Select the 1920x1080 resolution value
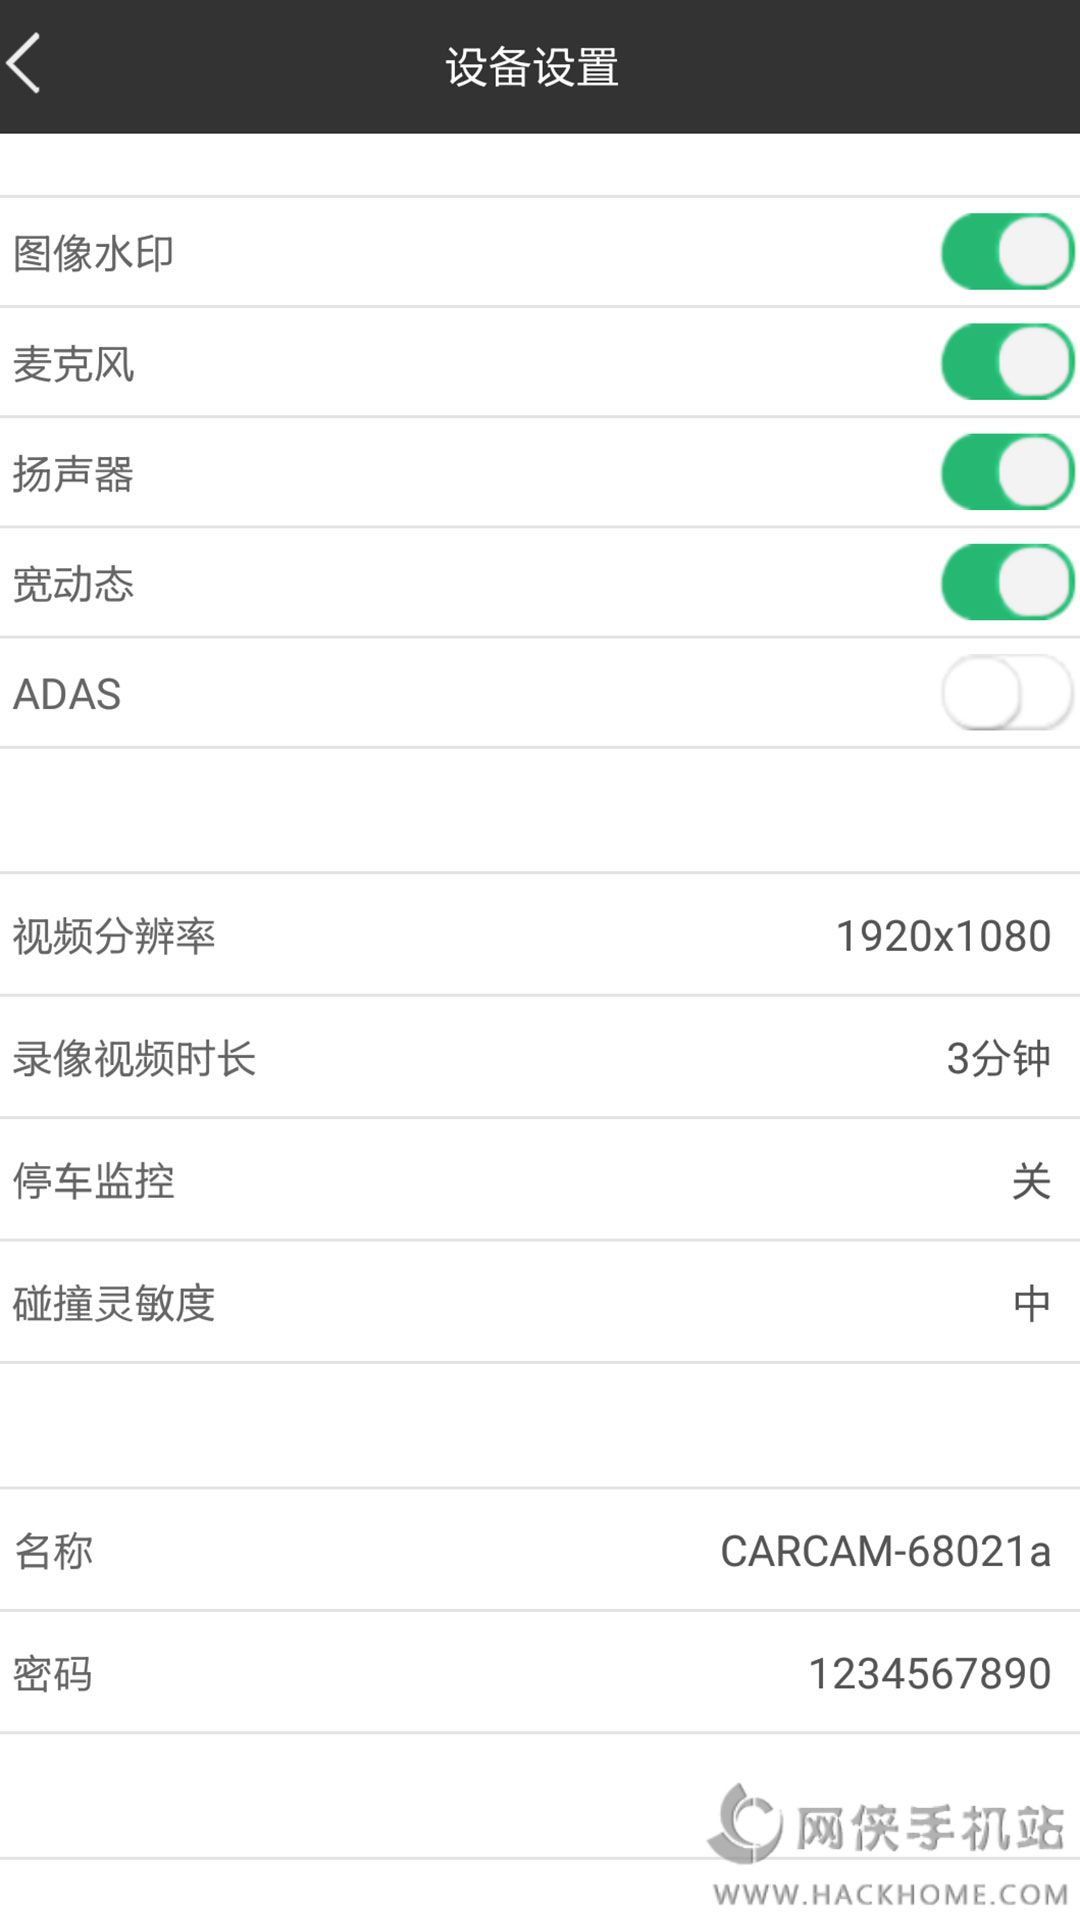Viewport: 1080px width, 1920px height. (943, 936)
